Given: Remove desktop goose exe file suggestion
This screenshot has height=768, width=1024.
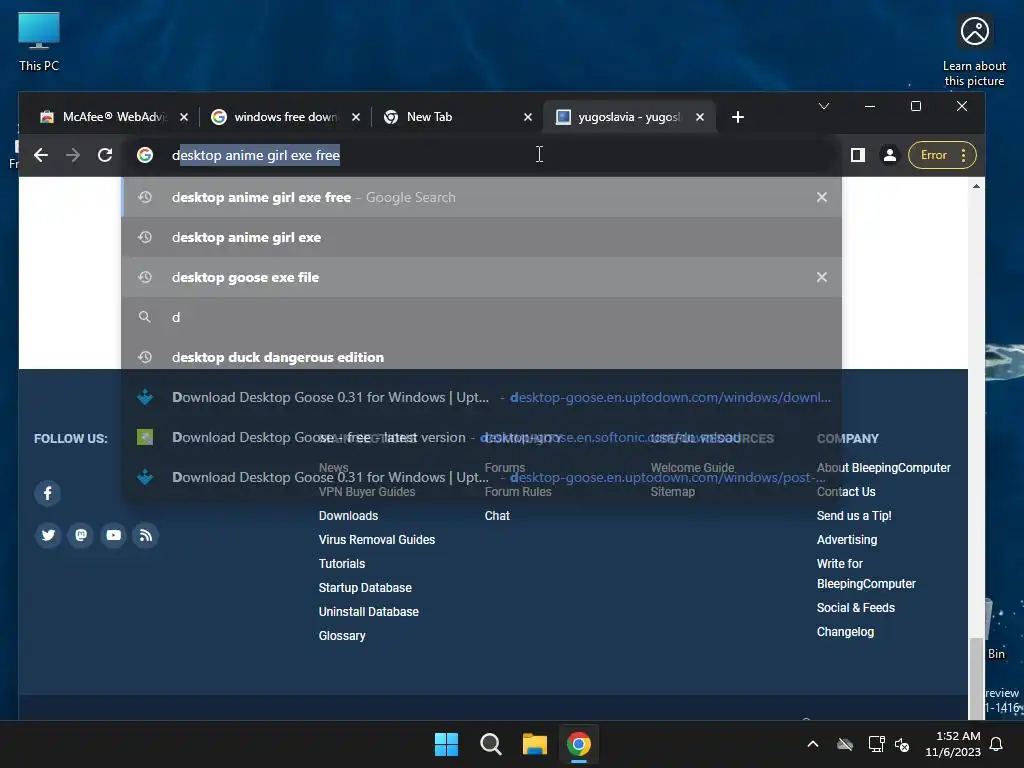Looking at the screenshot, I should (x=822, y=277).
